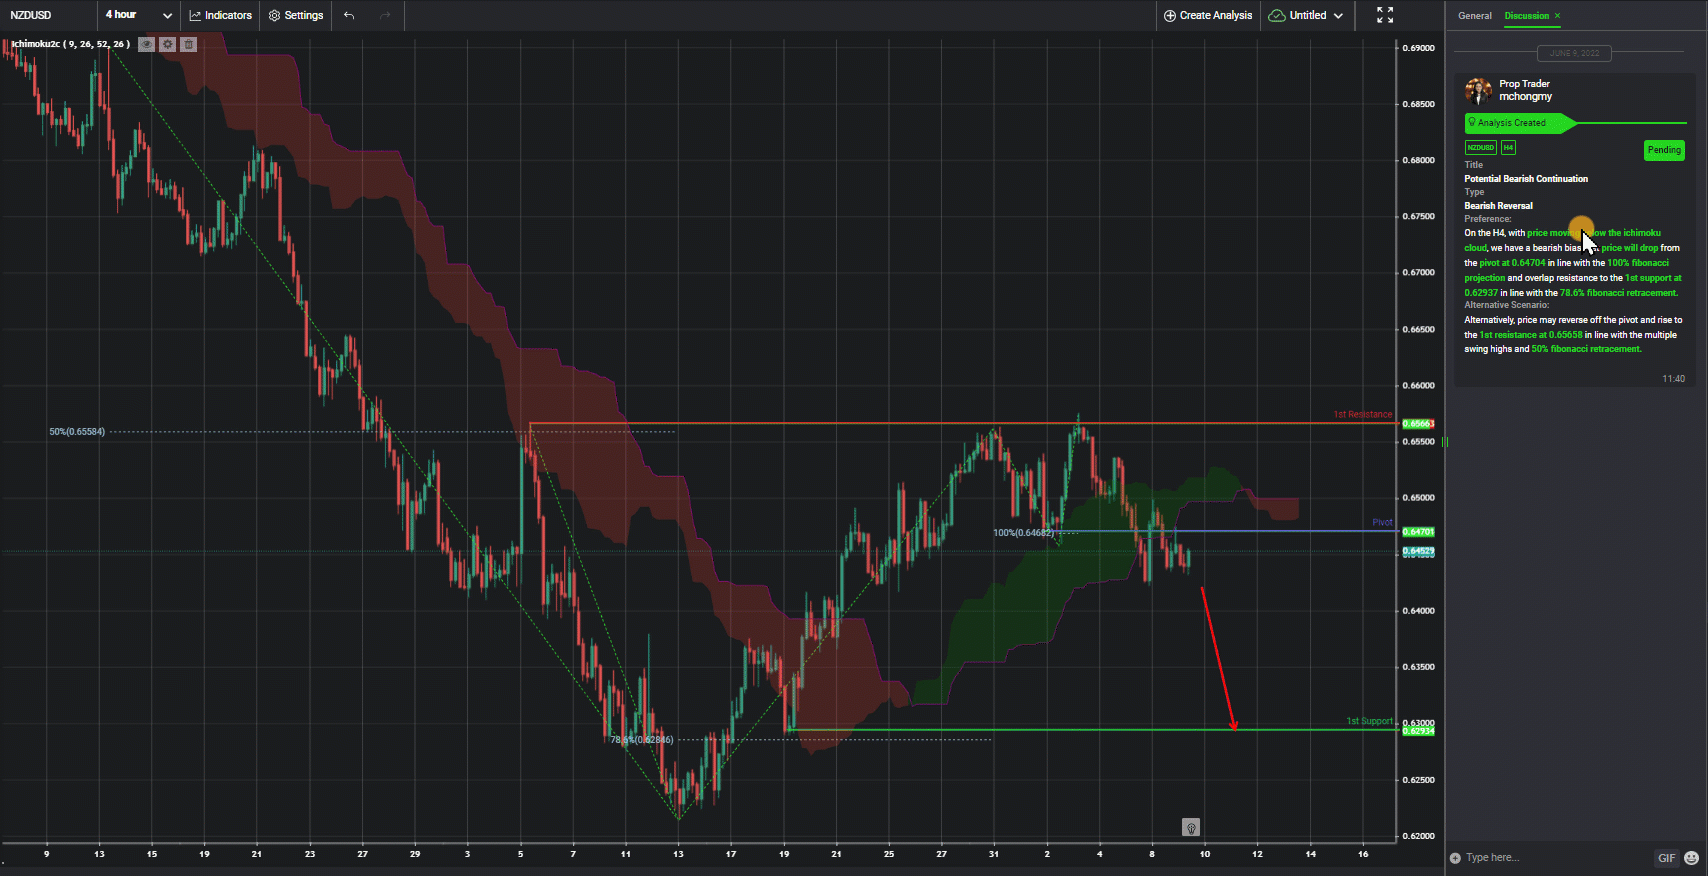
Task: Click the redo arrow
Action: pos(385,15)
